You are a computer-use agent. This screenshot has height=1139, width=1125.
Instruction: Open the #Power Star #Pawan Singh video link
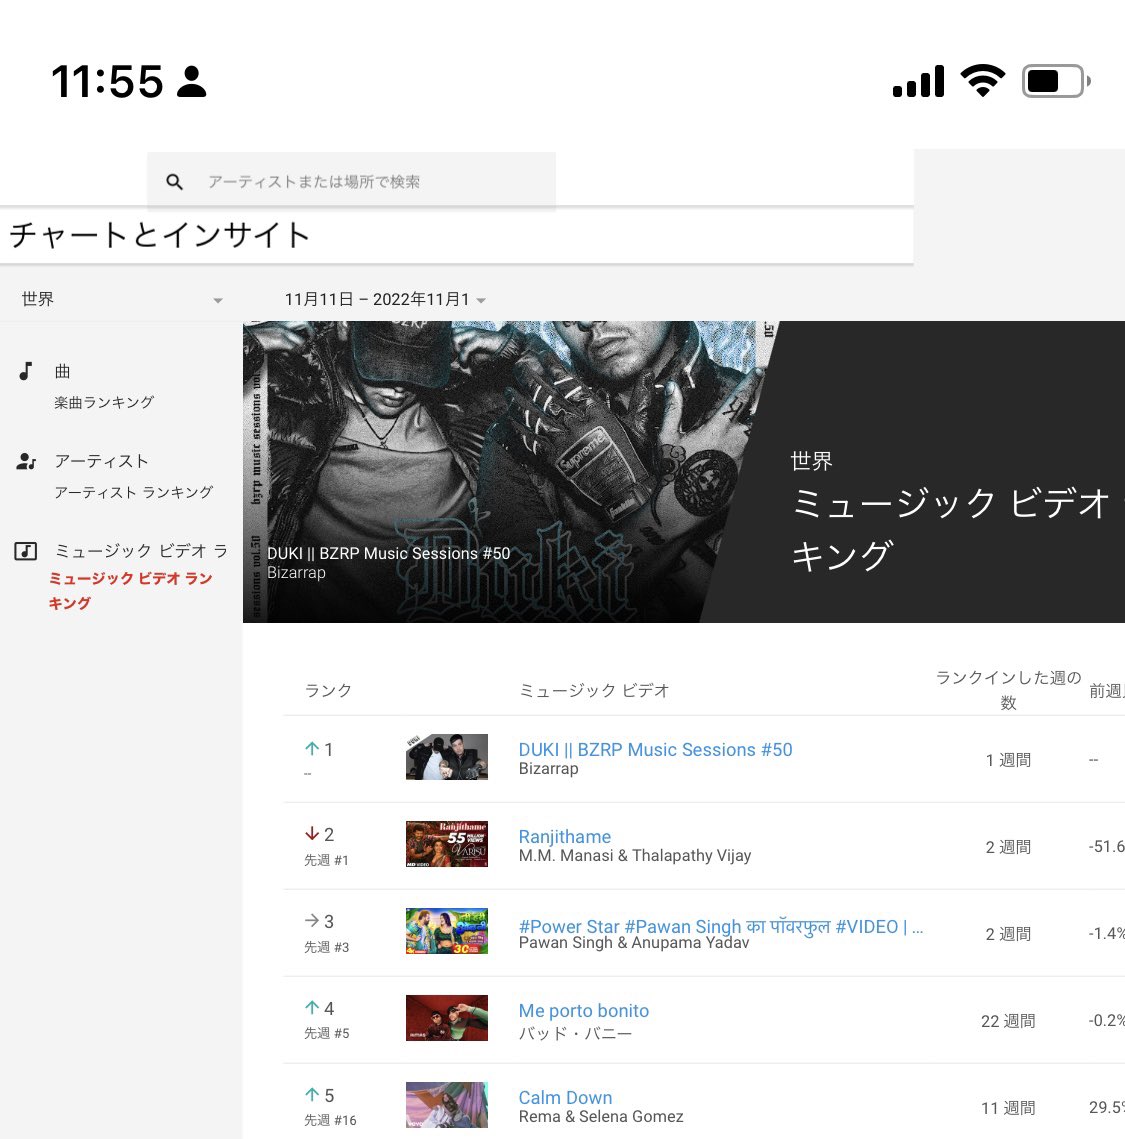[720, 926]
